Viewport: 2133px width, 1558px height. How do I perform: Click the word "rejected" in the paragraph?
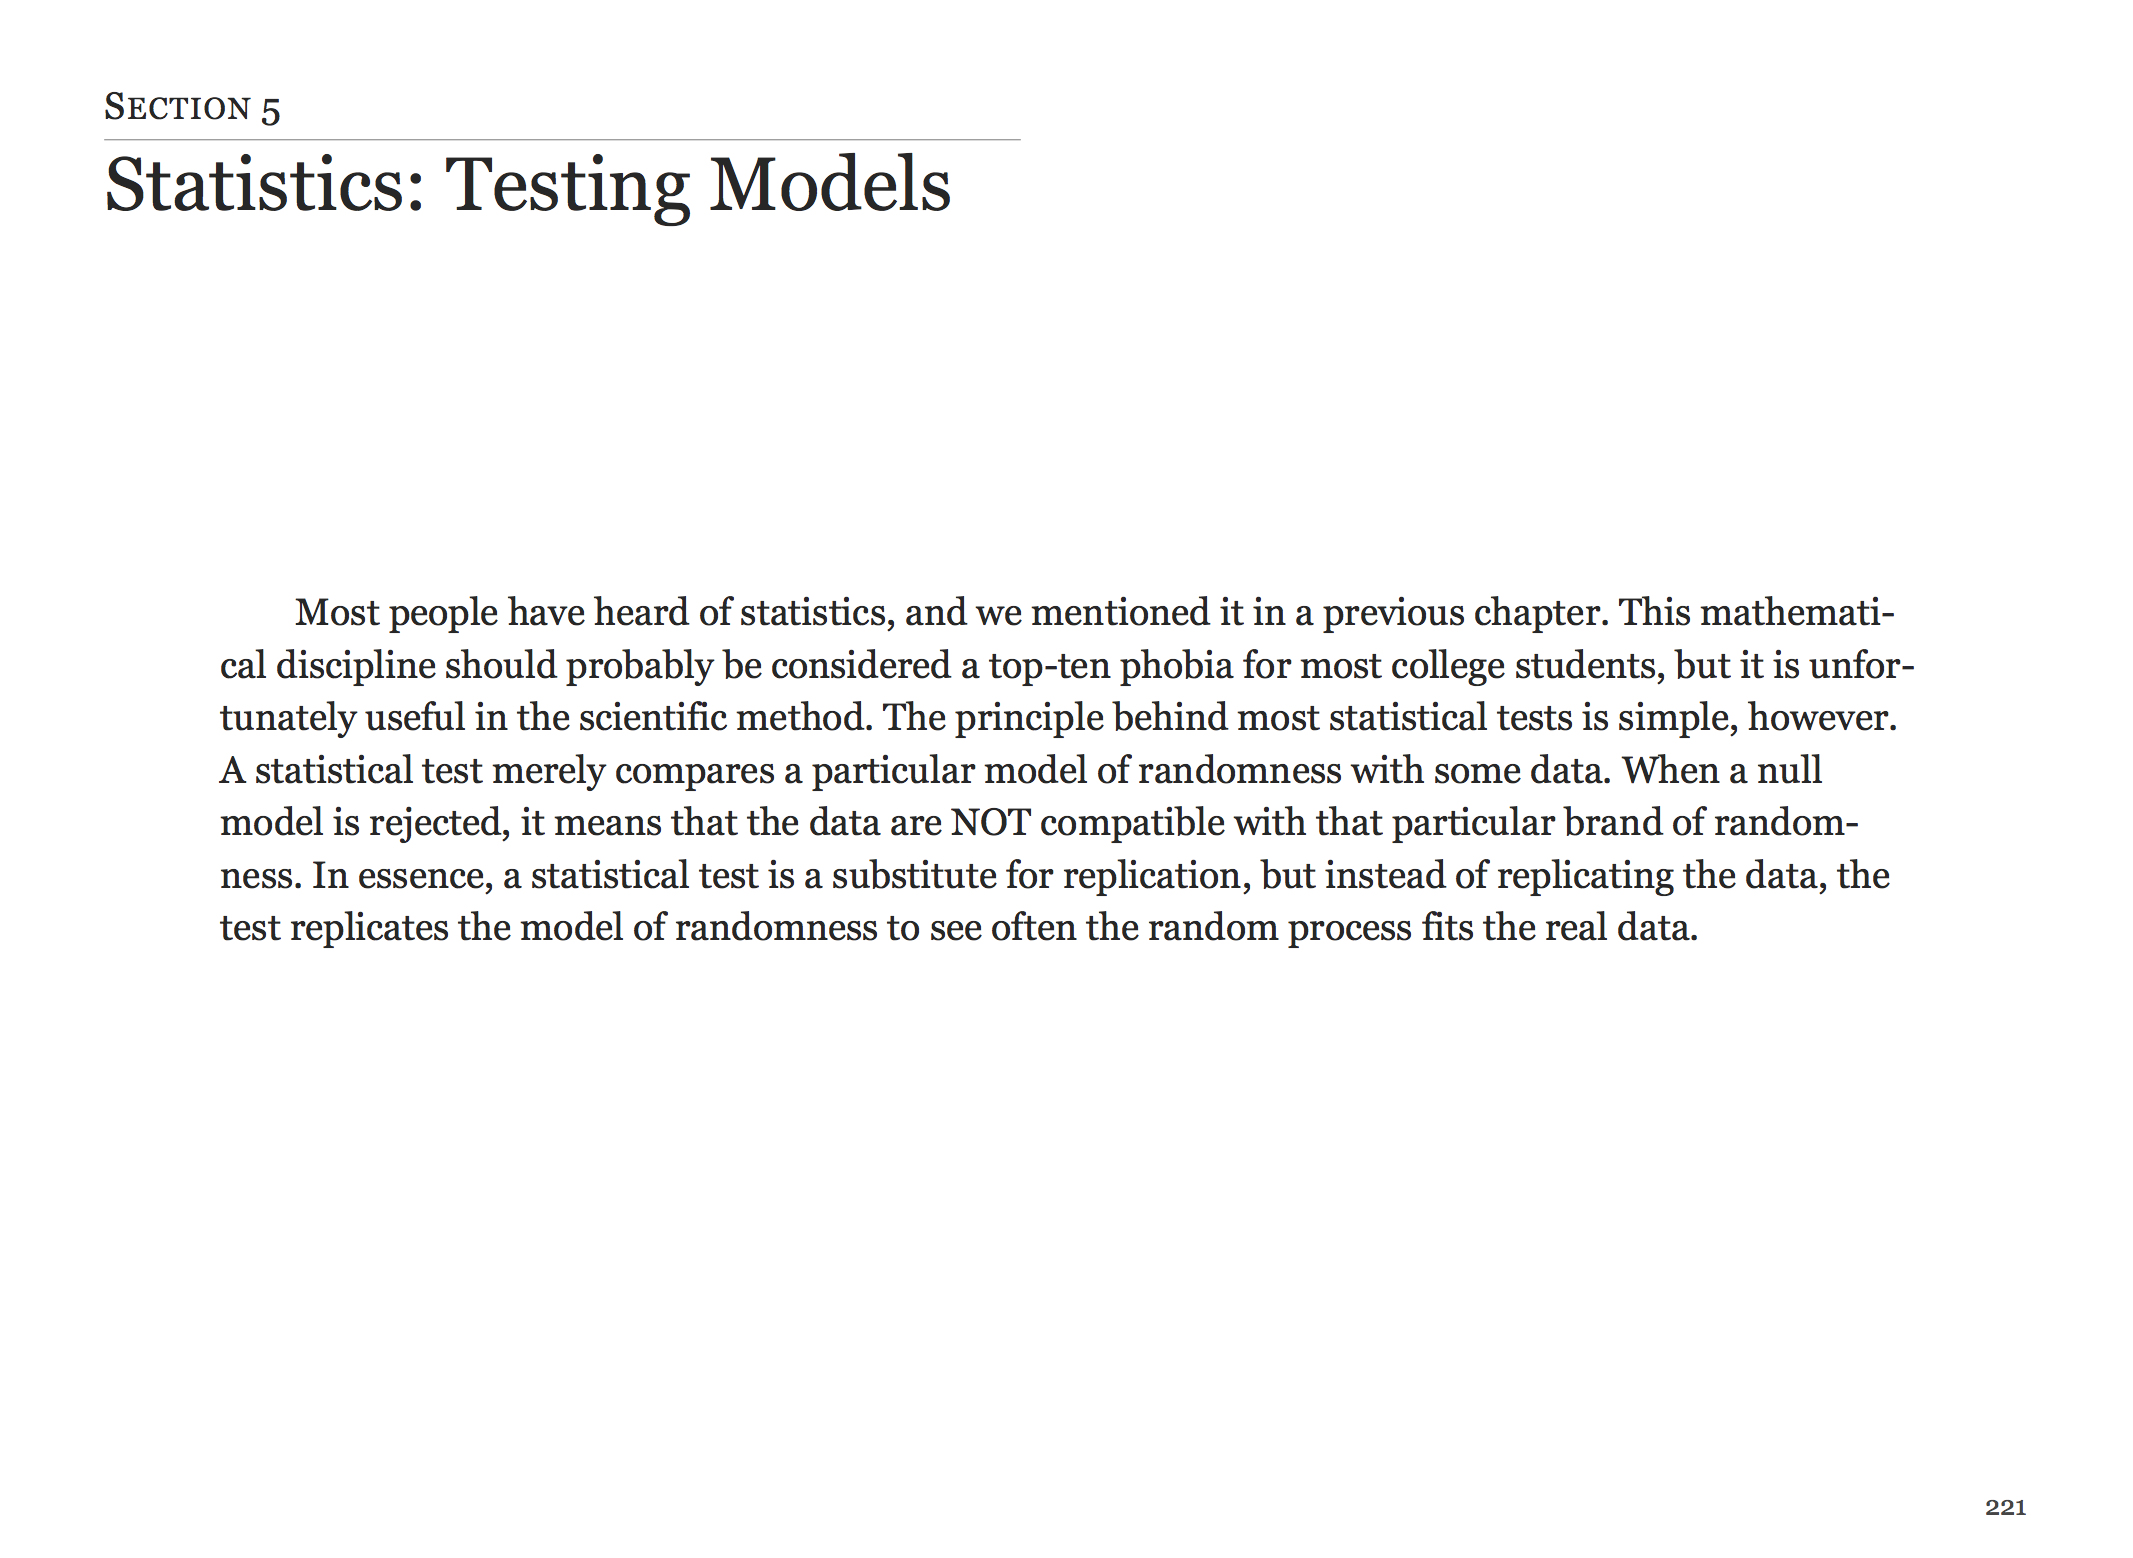[x=440, y=823]
